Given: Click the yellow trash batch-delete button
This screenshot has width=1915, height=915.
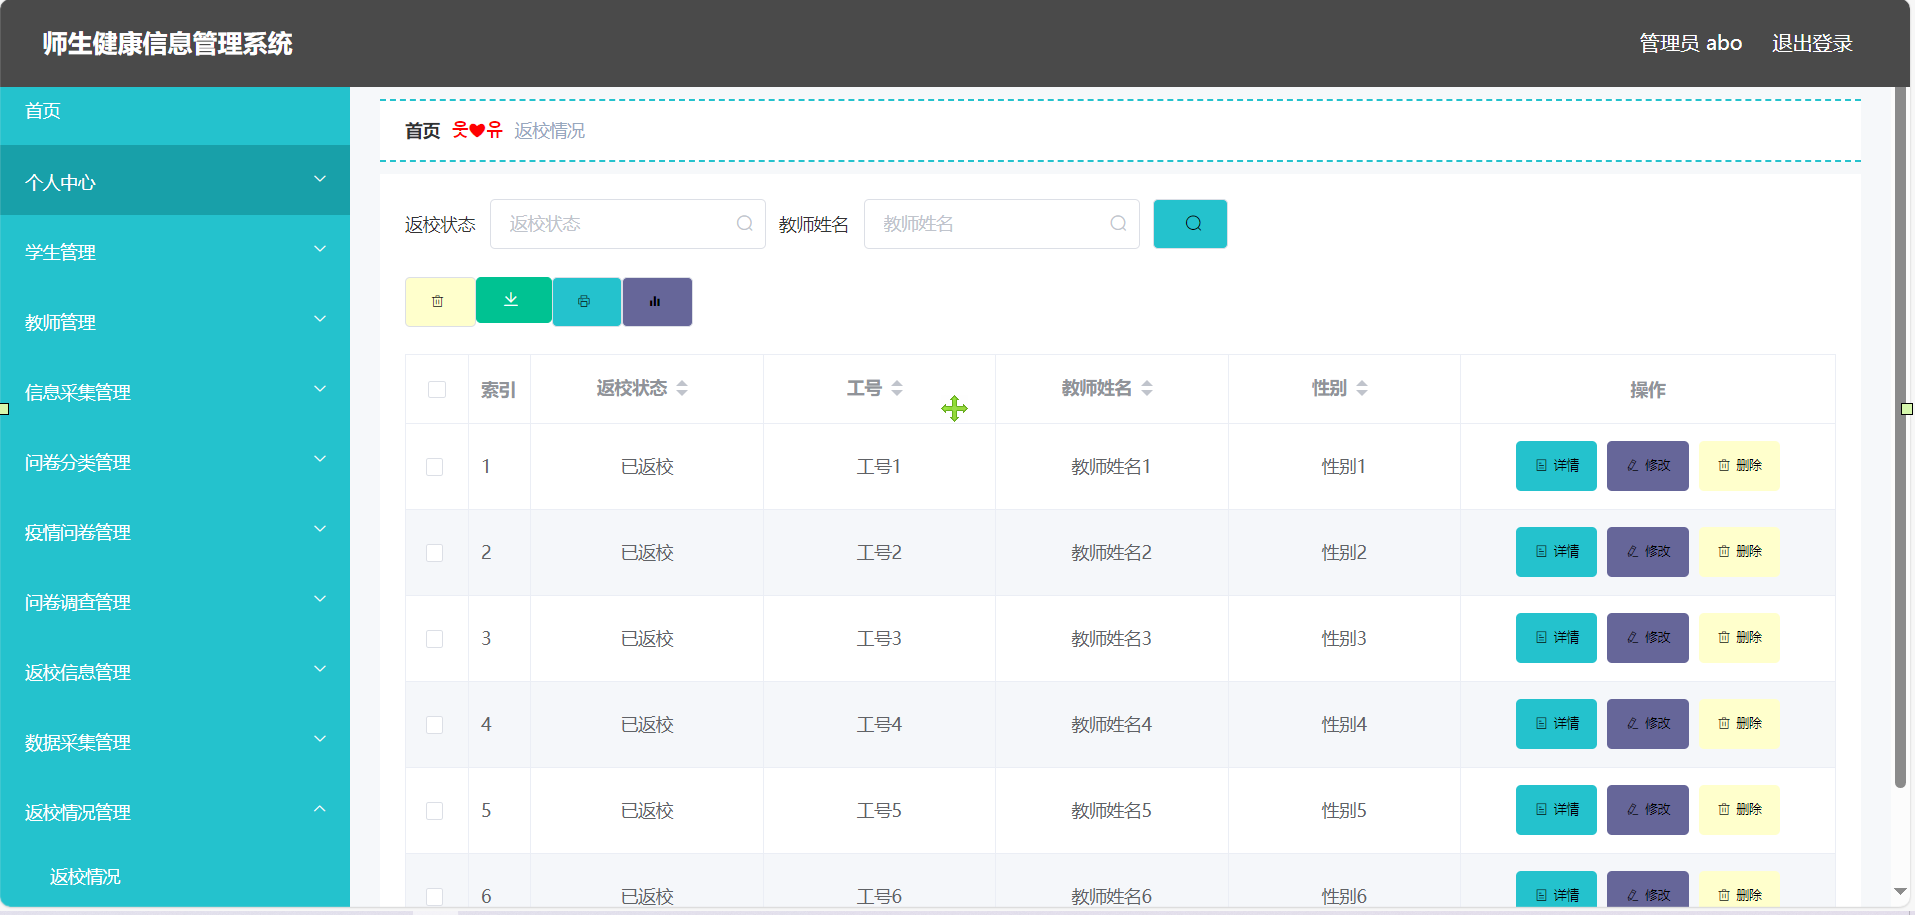Looking at the screenshot, I should click(x=440, y=302).
